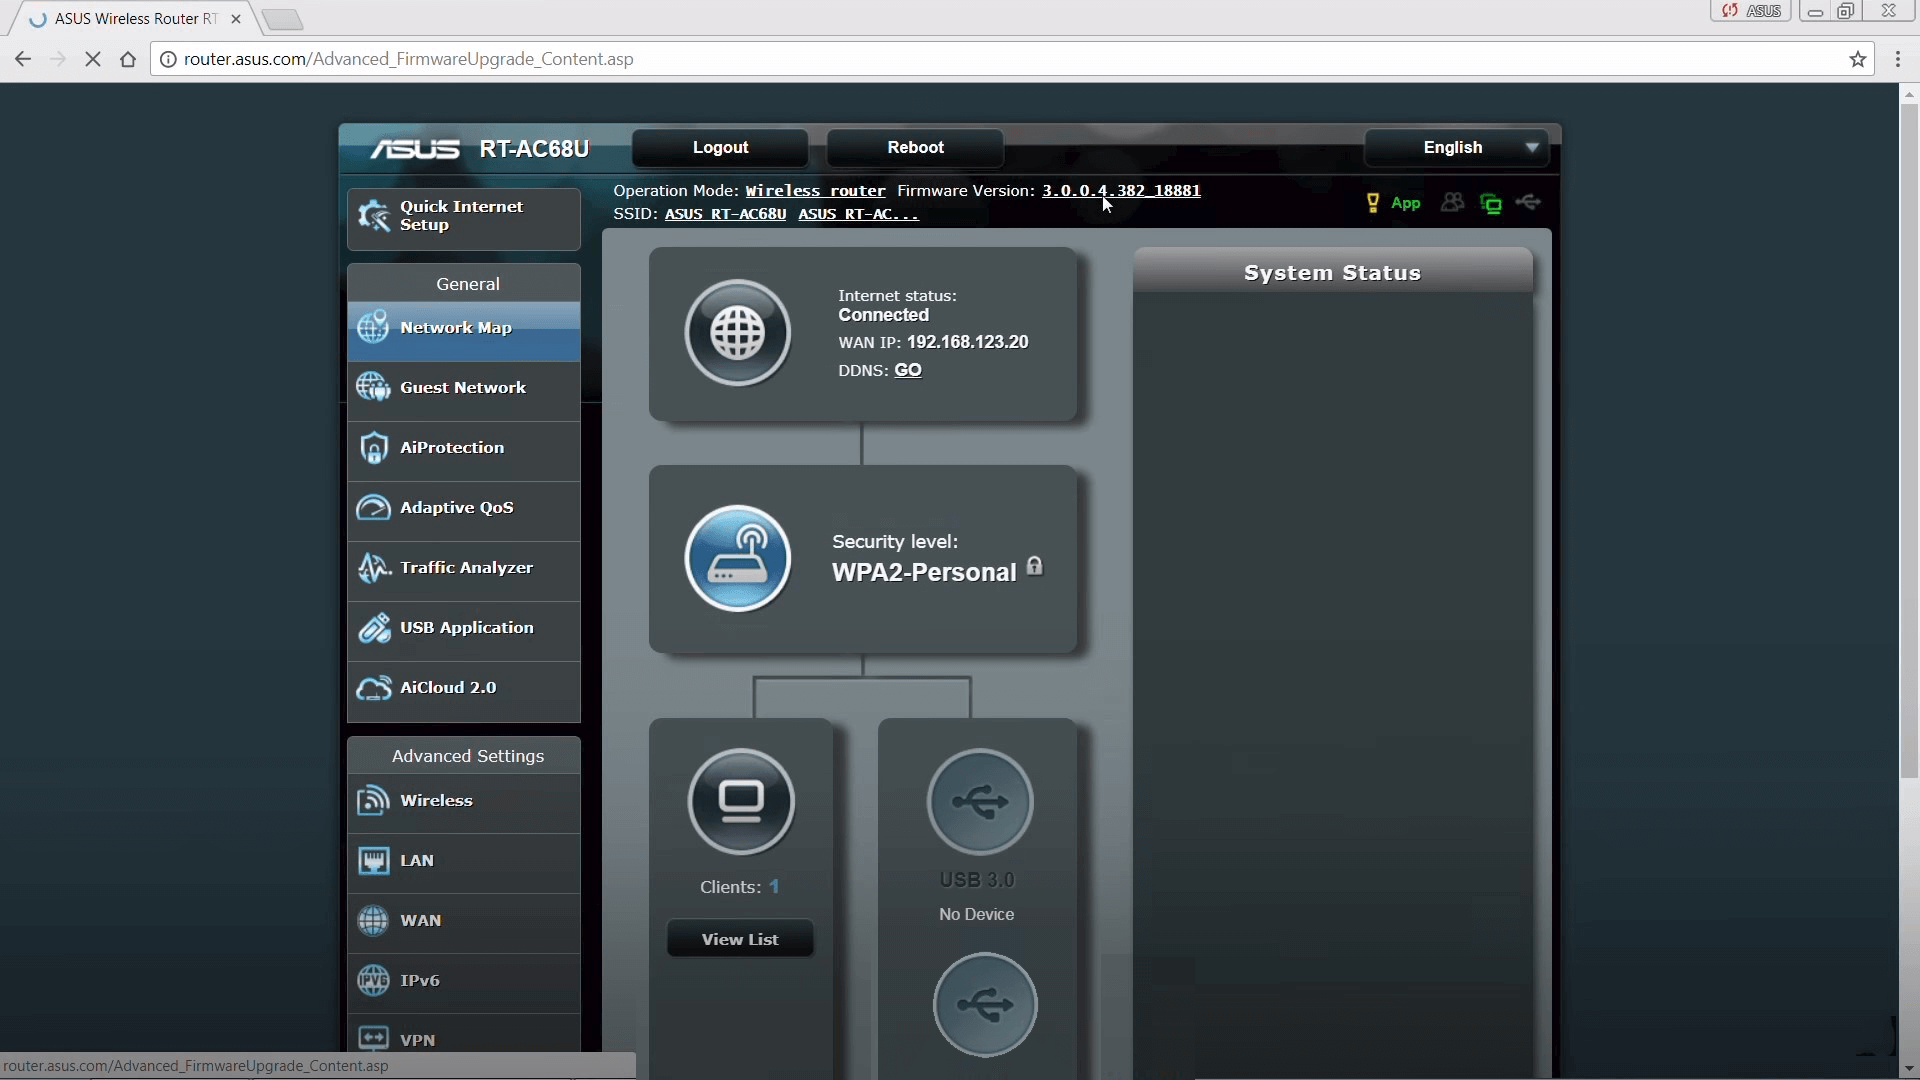Click the lightbulb App notification icon
Screen dimensions: 1920x1080
(x=1373, y=203)
